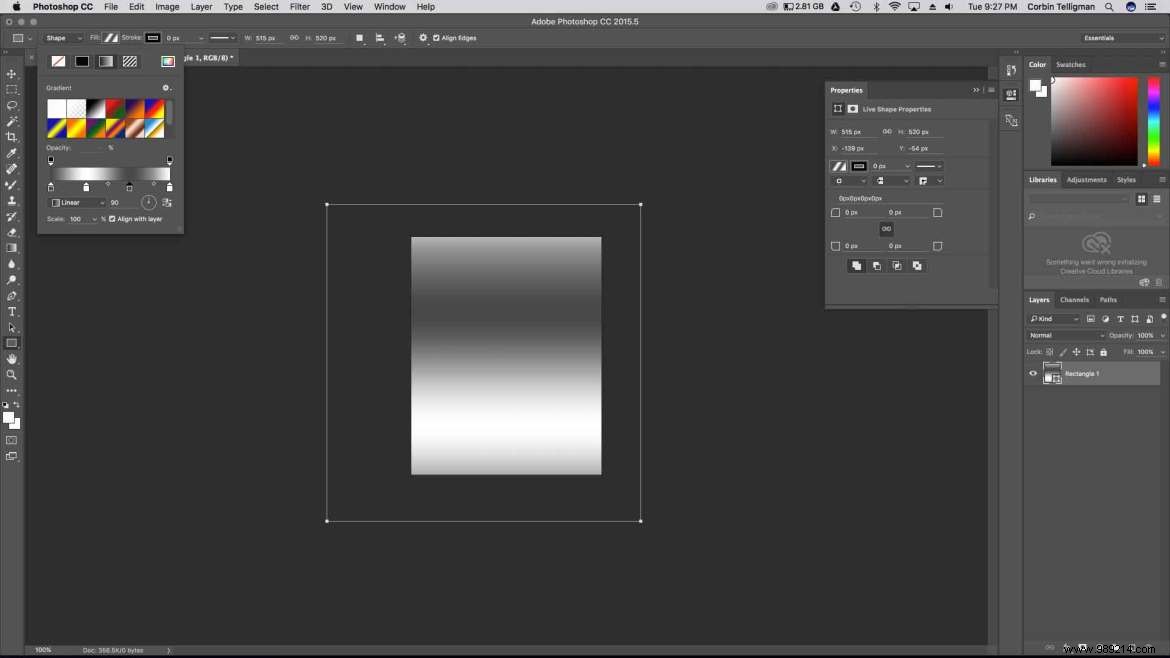Open the Linear gradient style dropdown
1170x658 pixels.
76,202
